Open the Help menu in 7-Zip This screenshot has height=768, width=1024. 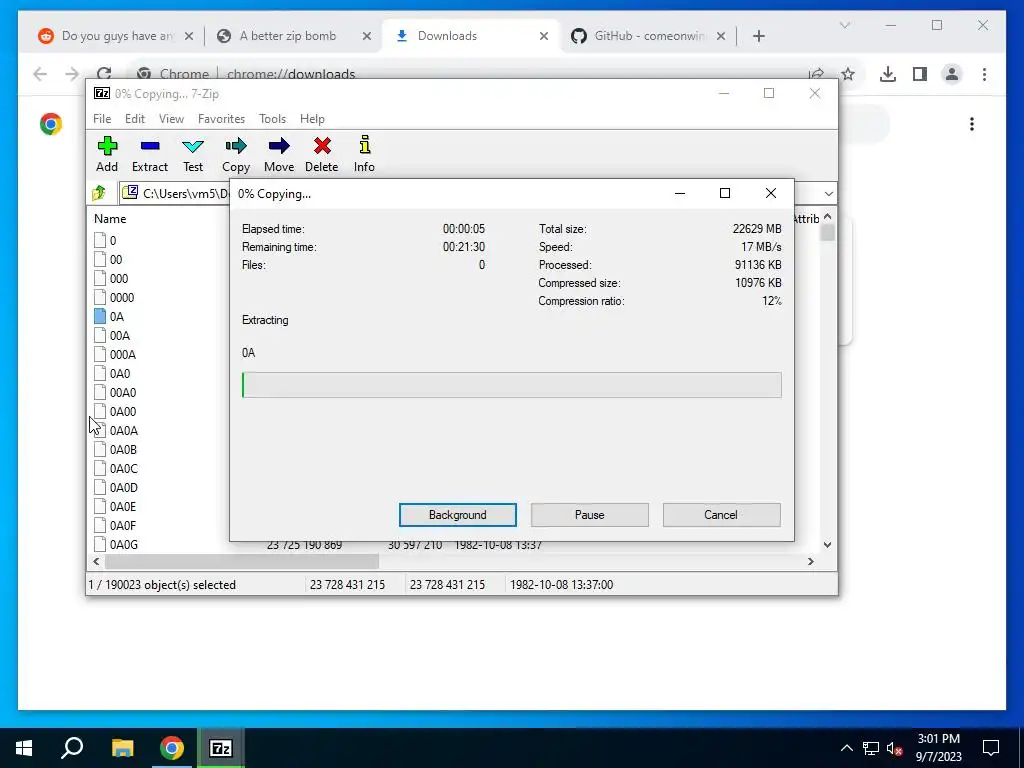tap(312, 119)
